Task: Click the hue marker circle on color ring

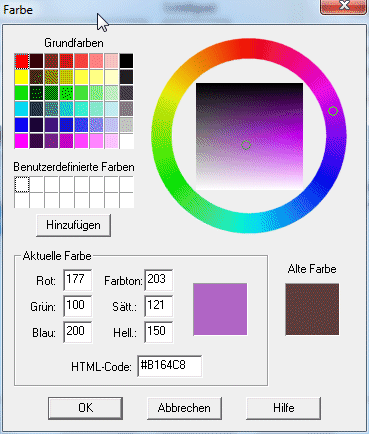Action: coord(333,111)
